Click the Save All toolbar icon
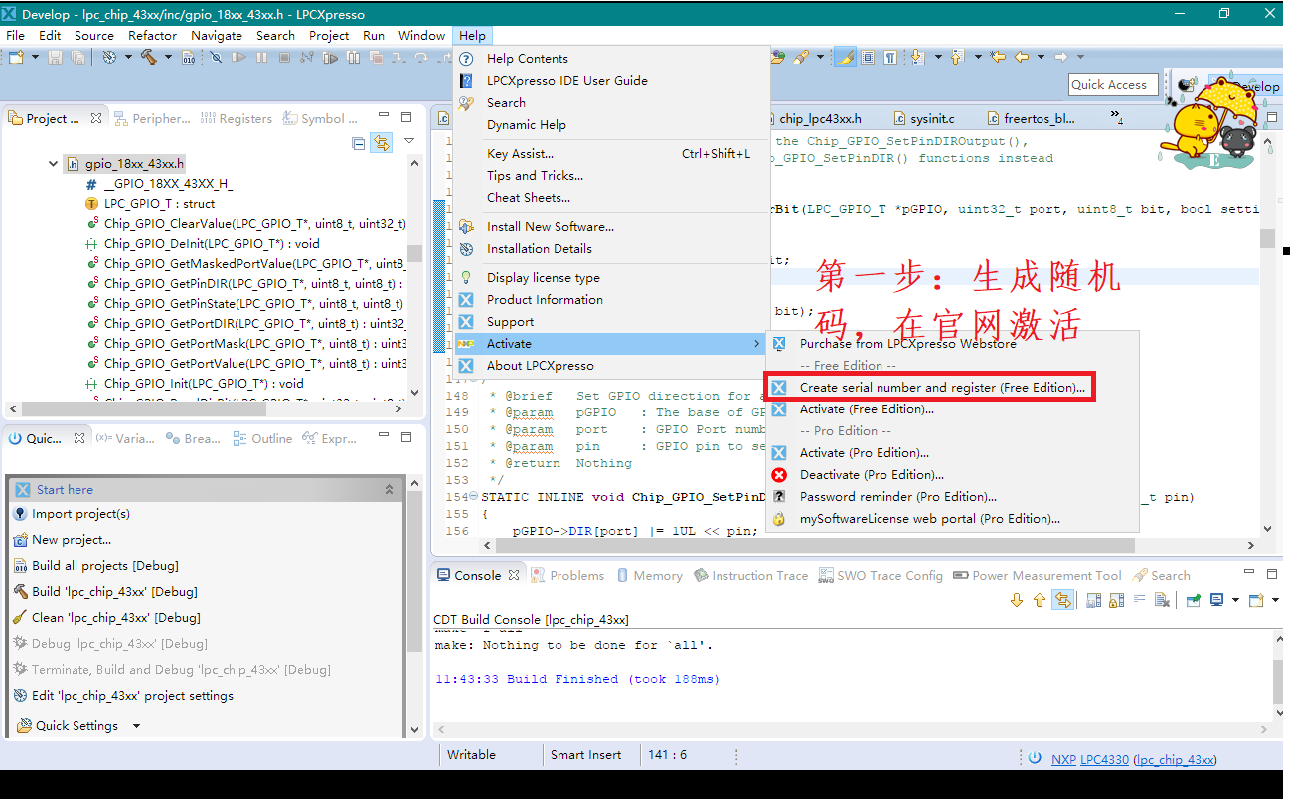1290x804 pixels. tap(77, 58)
